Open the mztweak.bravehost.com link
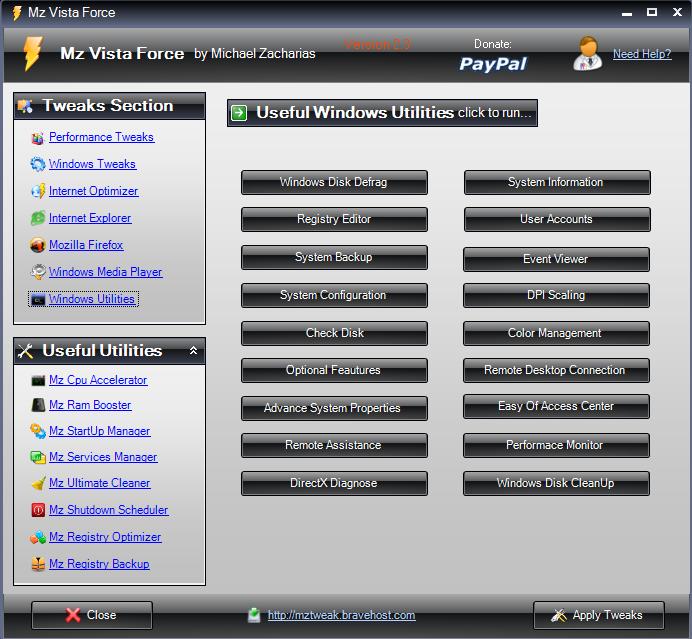 pos(341,615)
